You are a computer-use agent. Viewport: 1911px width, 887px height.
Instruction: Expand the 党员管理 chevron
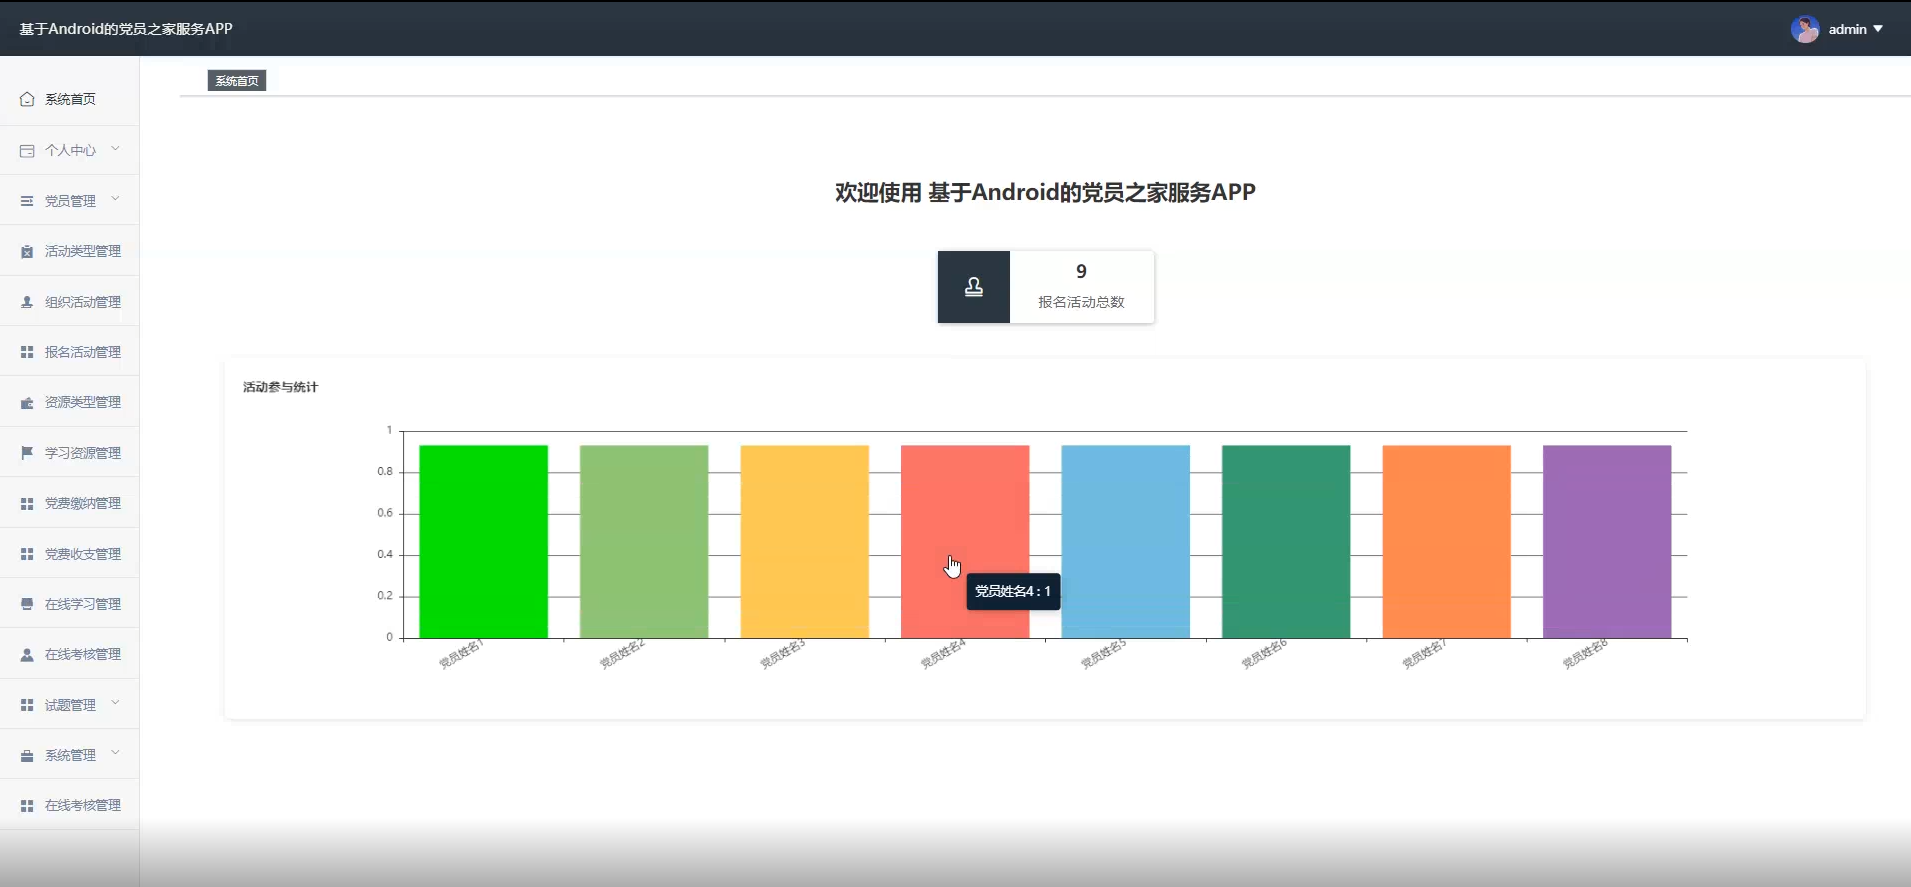coord(115,199)
